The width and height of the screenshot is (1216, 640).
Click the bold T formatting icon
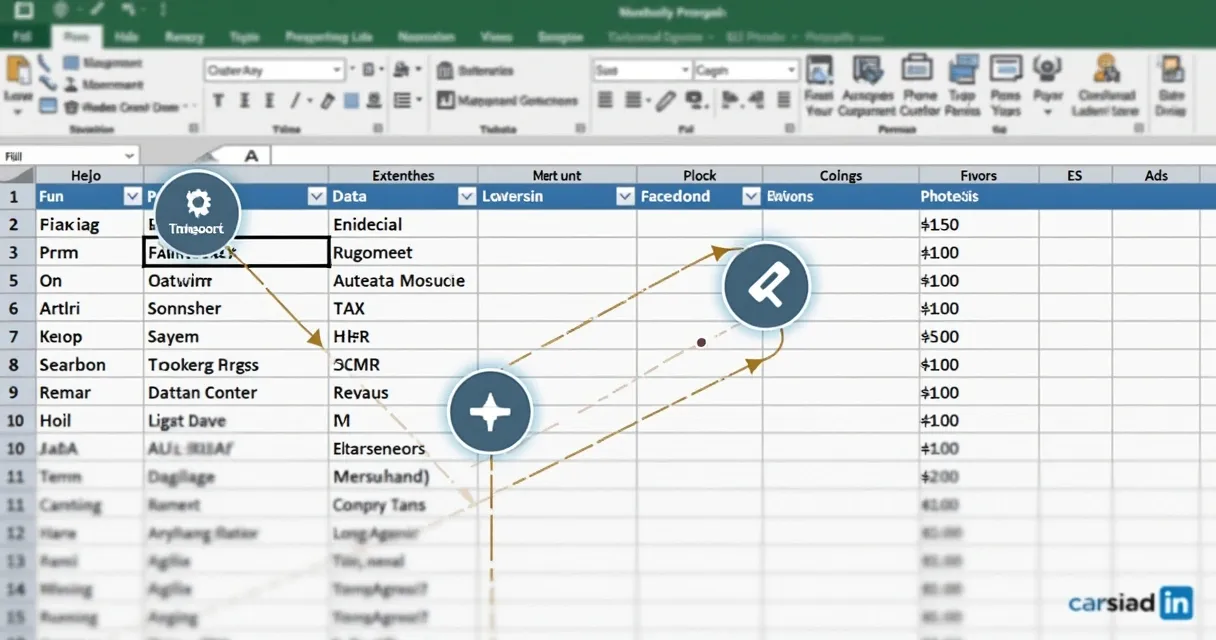click(218, 101)
